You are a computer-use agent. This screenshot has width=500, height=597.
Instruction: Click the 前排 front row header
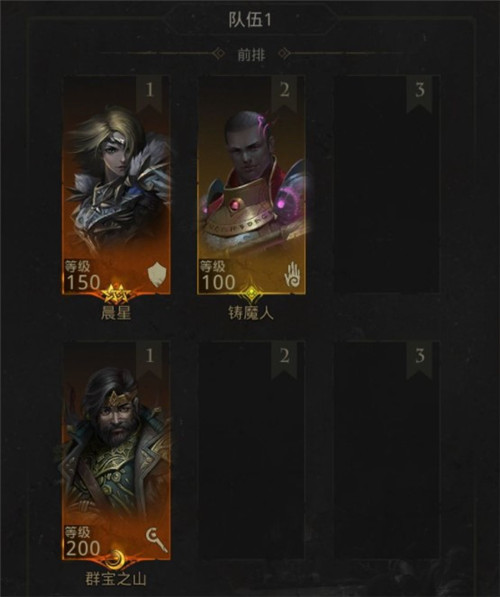pyautogui.click(x=251, y=54)
